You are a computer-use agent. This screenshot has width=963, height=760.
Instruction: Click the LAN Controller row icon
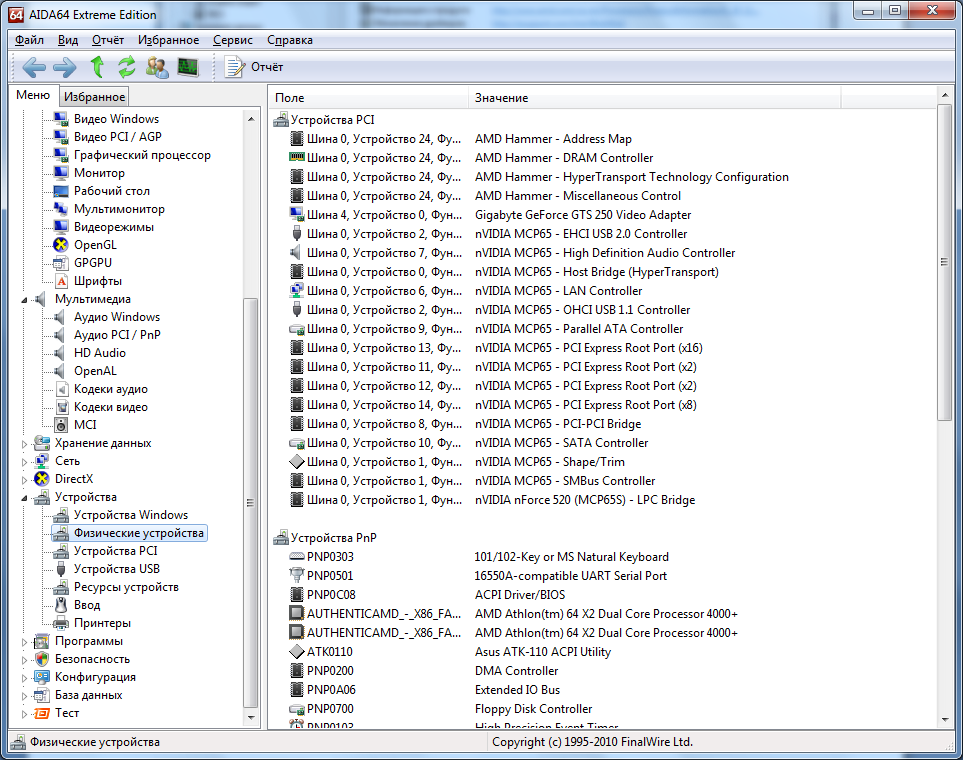click(297, 291)
